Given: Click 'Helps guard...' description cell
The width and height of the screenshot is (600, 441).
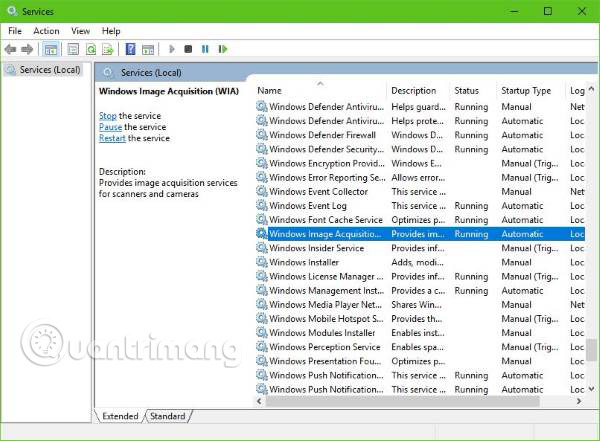Looking at the screenshot, I should pyautogui.click(x=418, y=107).
